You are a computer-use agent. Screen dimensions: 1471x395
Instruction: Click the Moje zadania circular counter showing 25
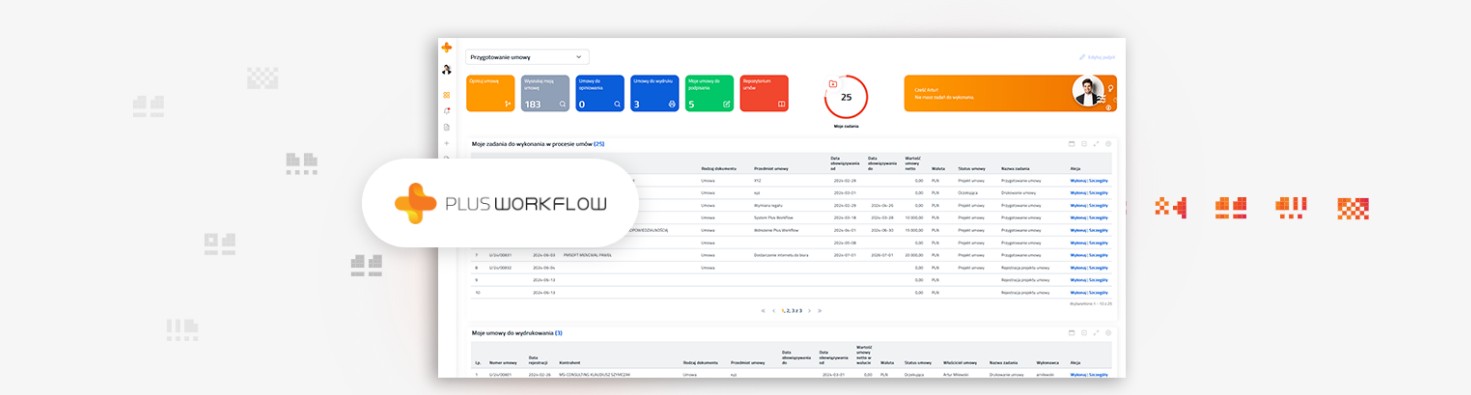(846, 97)
